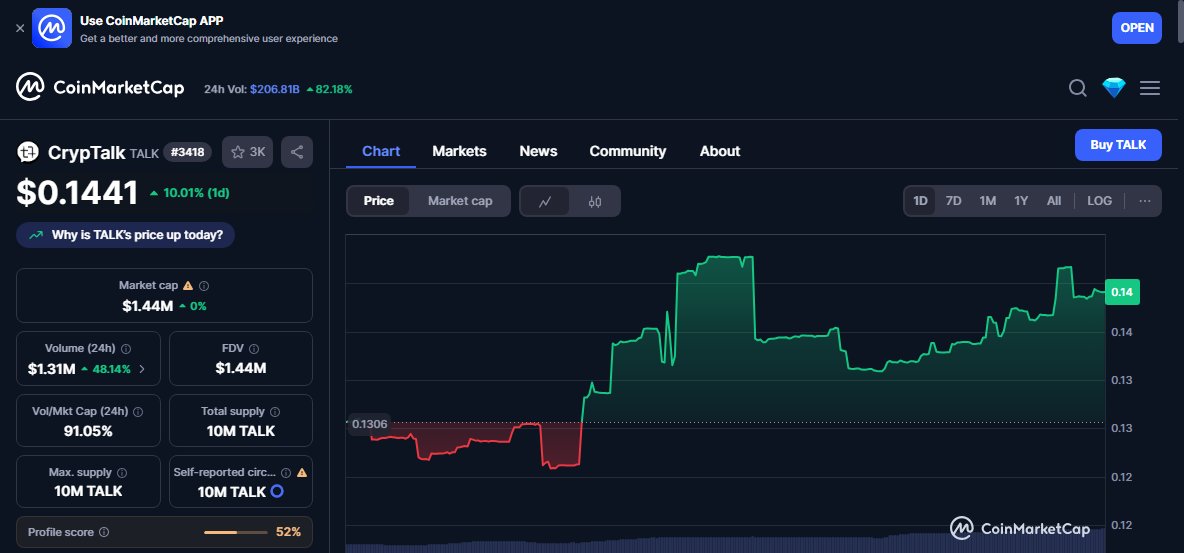Click circulating supply ring indicator

277,492
